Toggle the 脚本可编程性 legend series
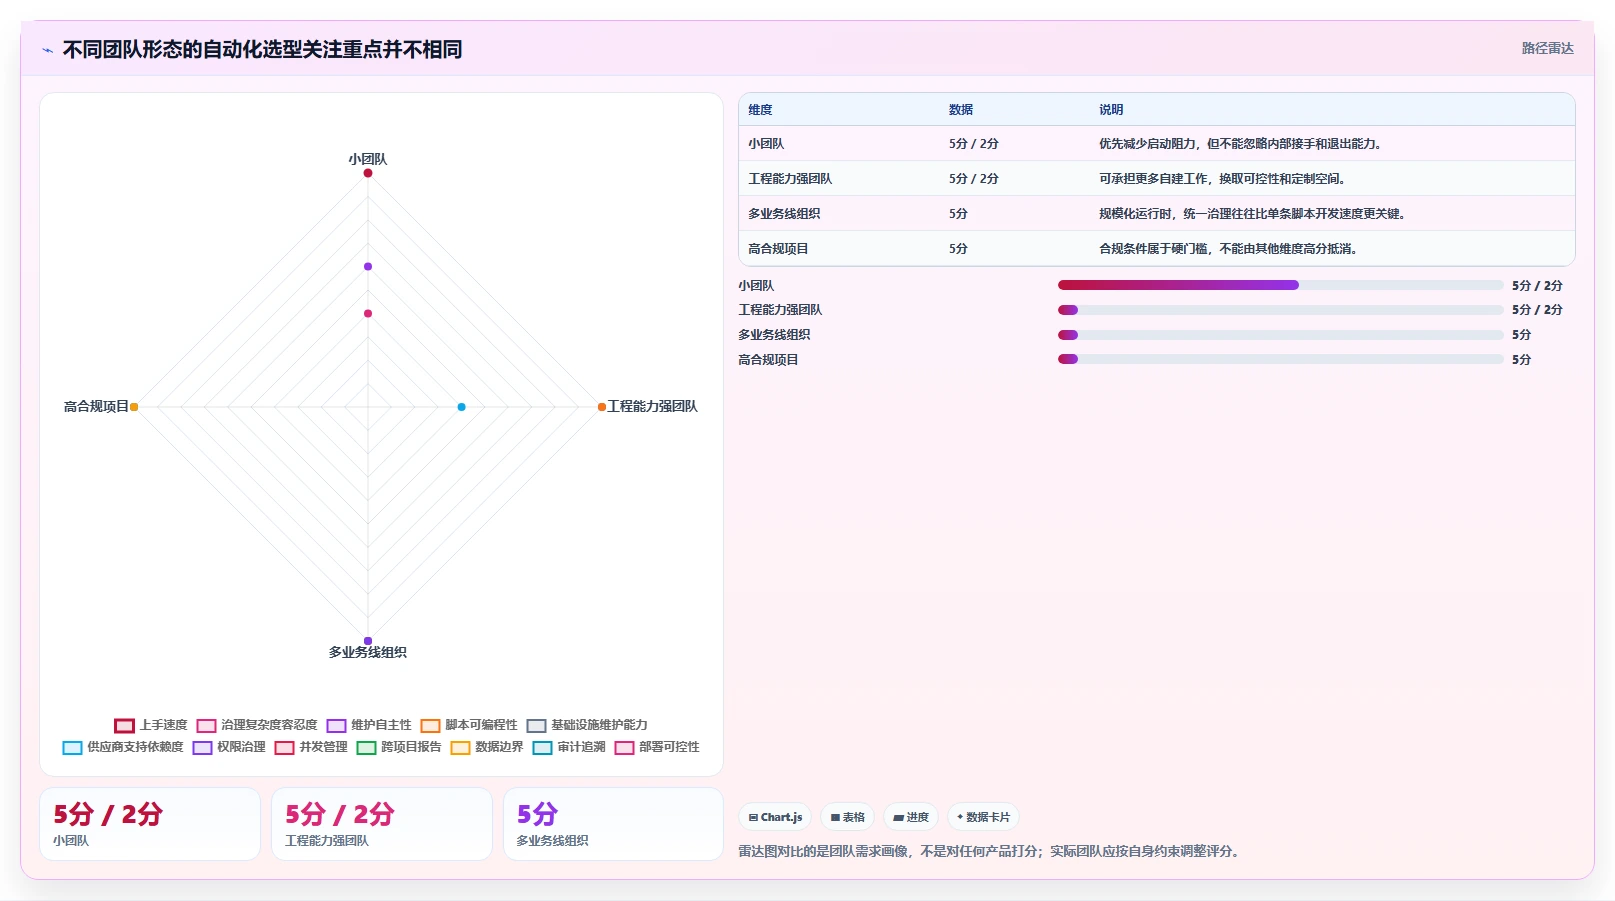 pyautogui.click(x=469, y=725)
